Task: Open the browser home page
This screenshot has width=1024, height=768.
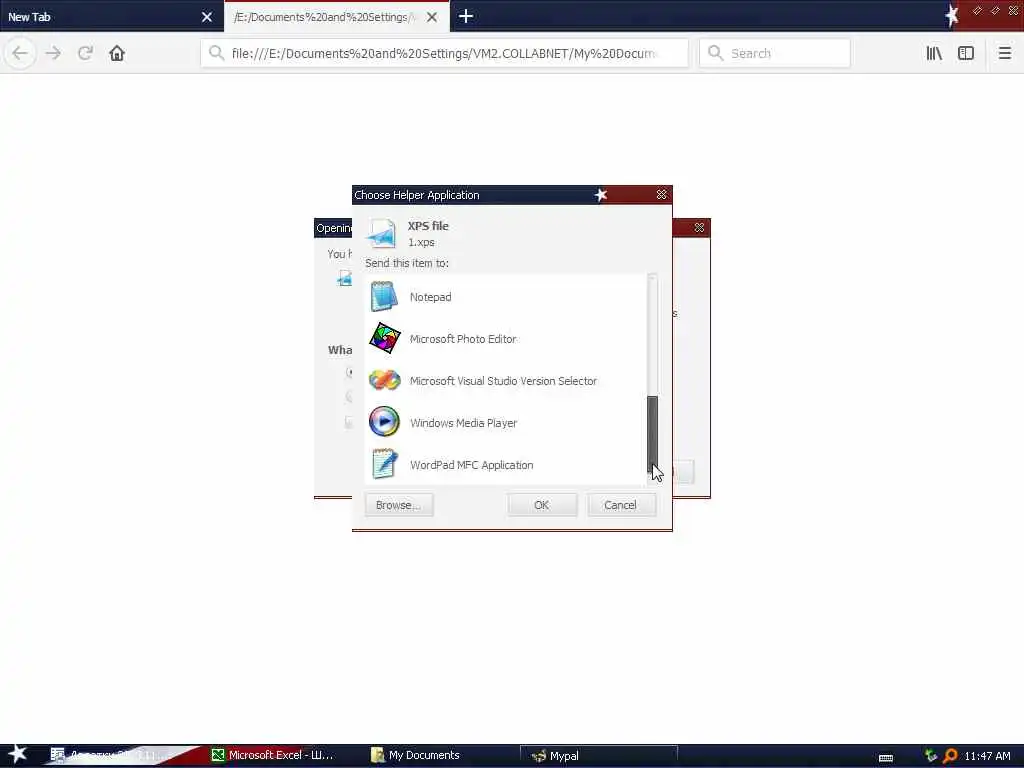Action: [117, 53]
